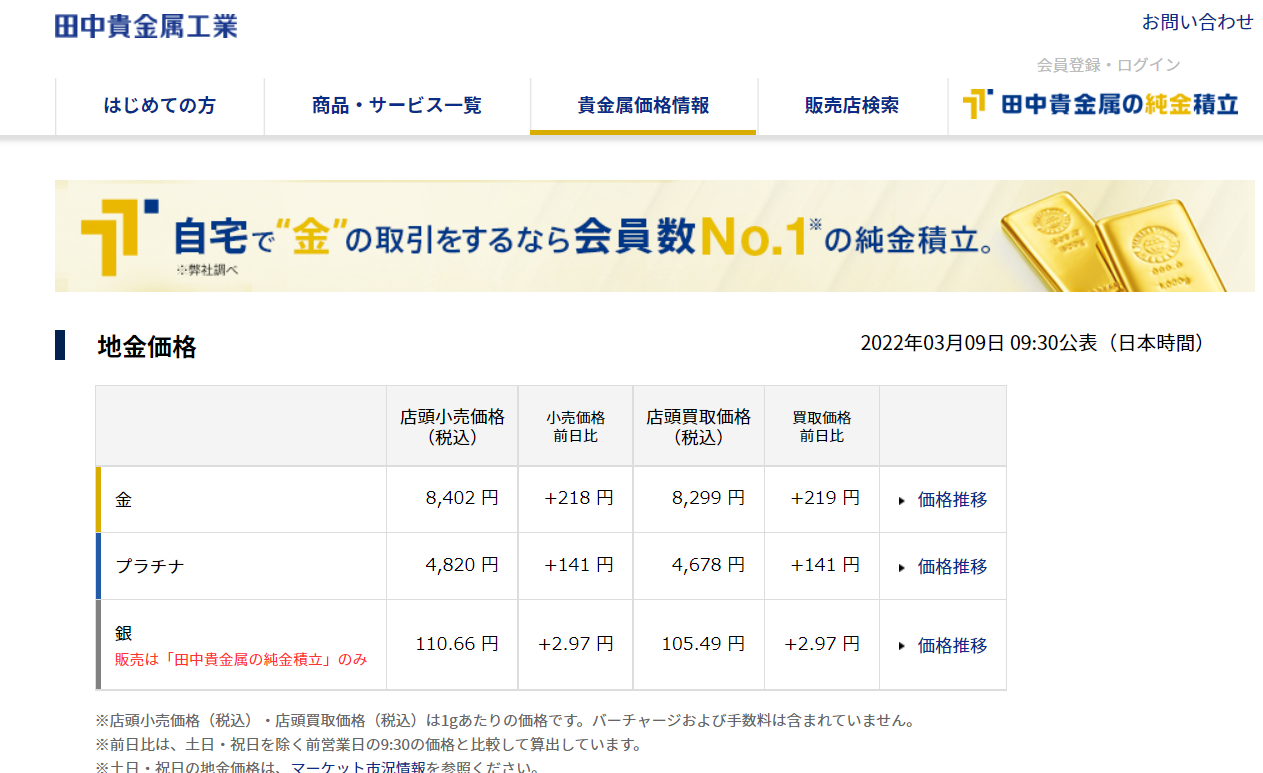
Task: Click the 買取価格前日比 column header
Action: 821,427
